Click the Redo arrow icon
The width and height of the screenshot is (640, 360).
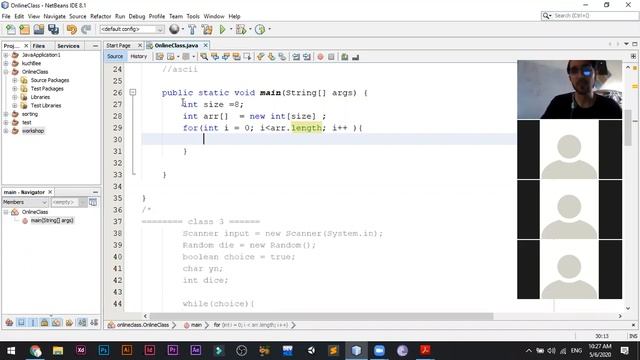tap(86, 29)
